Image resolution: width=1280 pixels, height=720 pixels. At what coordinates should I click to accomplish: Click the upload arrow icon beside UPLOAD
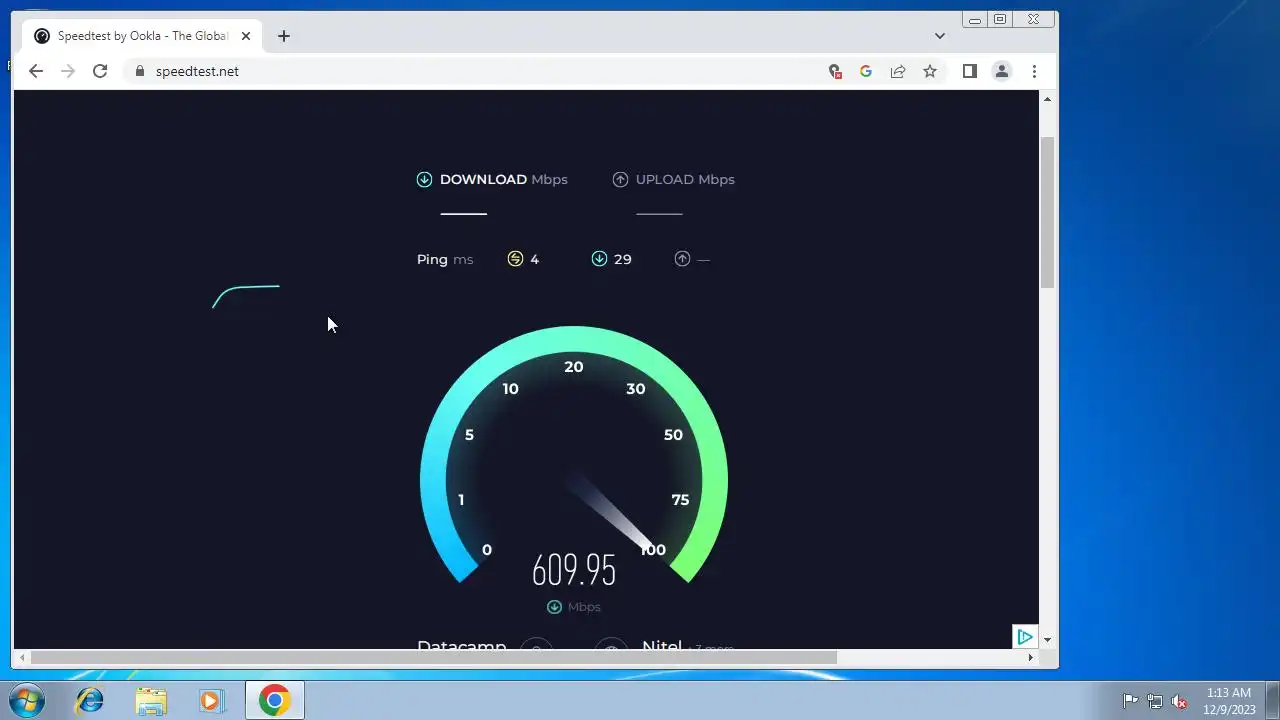pyautogui.click(x=620, y=179)
